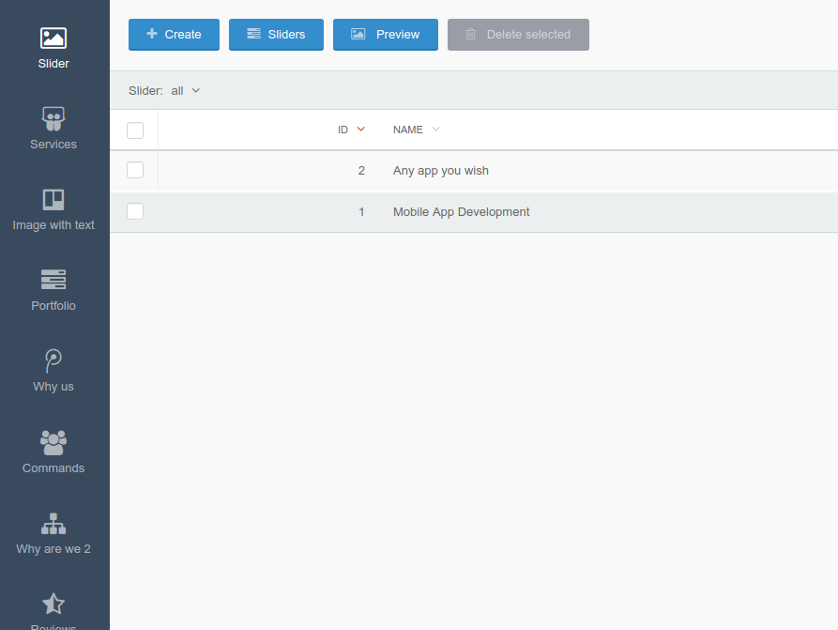
Task: Click the Create button
Action: pos(174,35)
